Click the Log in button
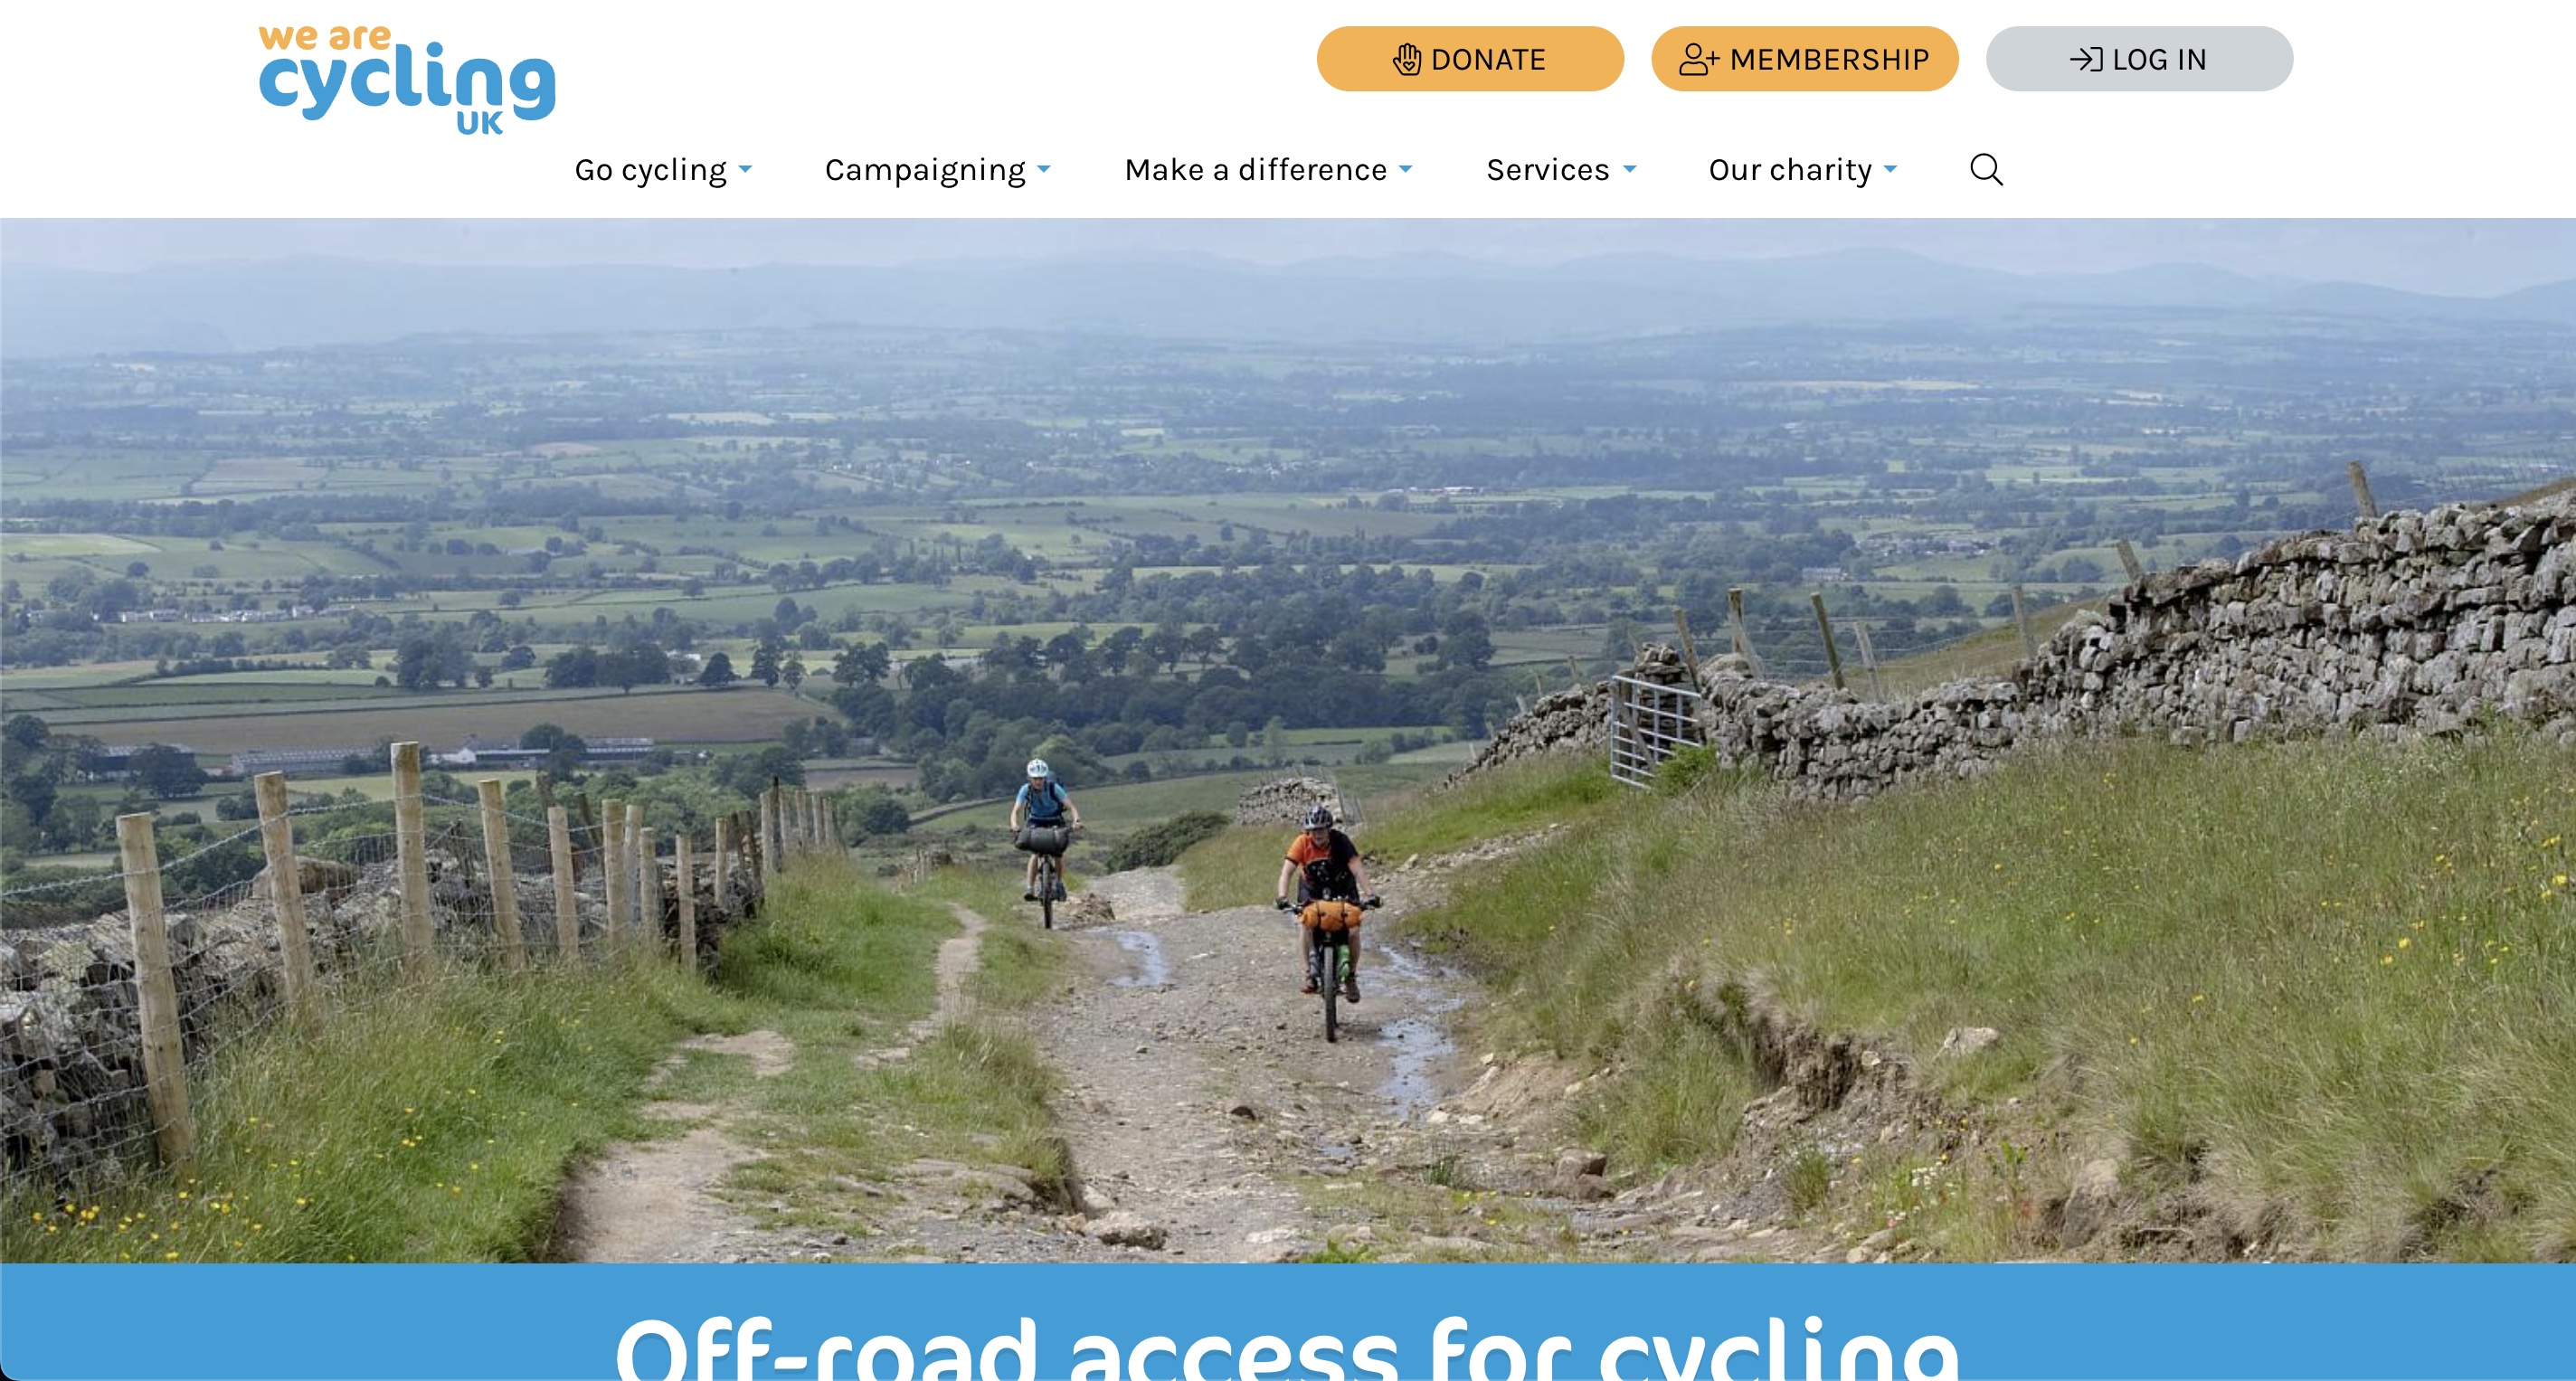The image size is (2576, 1381). click(x=2139, y=59)
